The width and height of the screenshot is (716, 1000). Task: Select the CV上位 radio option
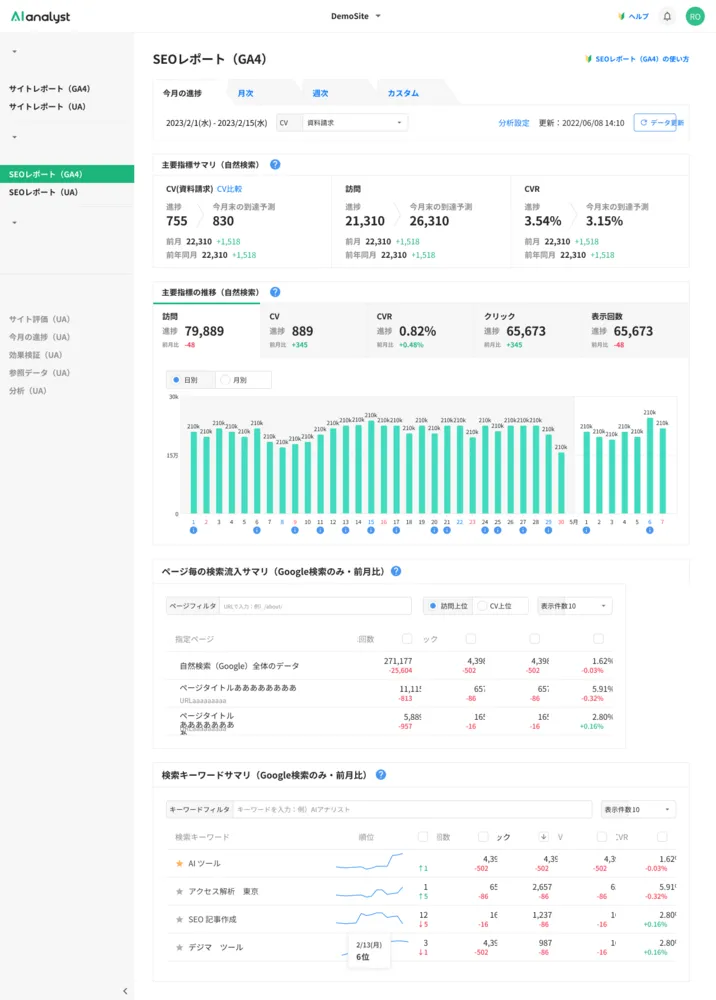click(482, 606)
